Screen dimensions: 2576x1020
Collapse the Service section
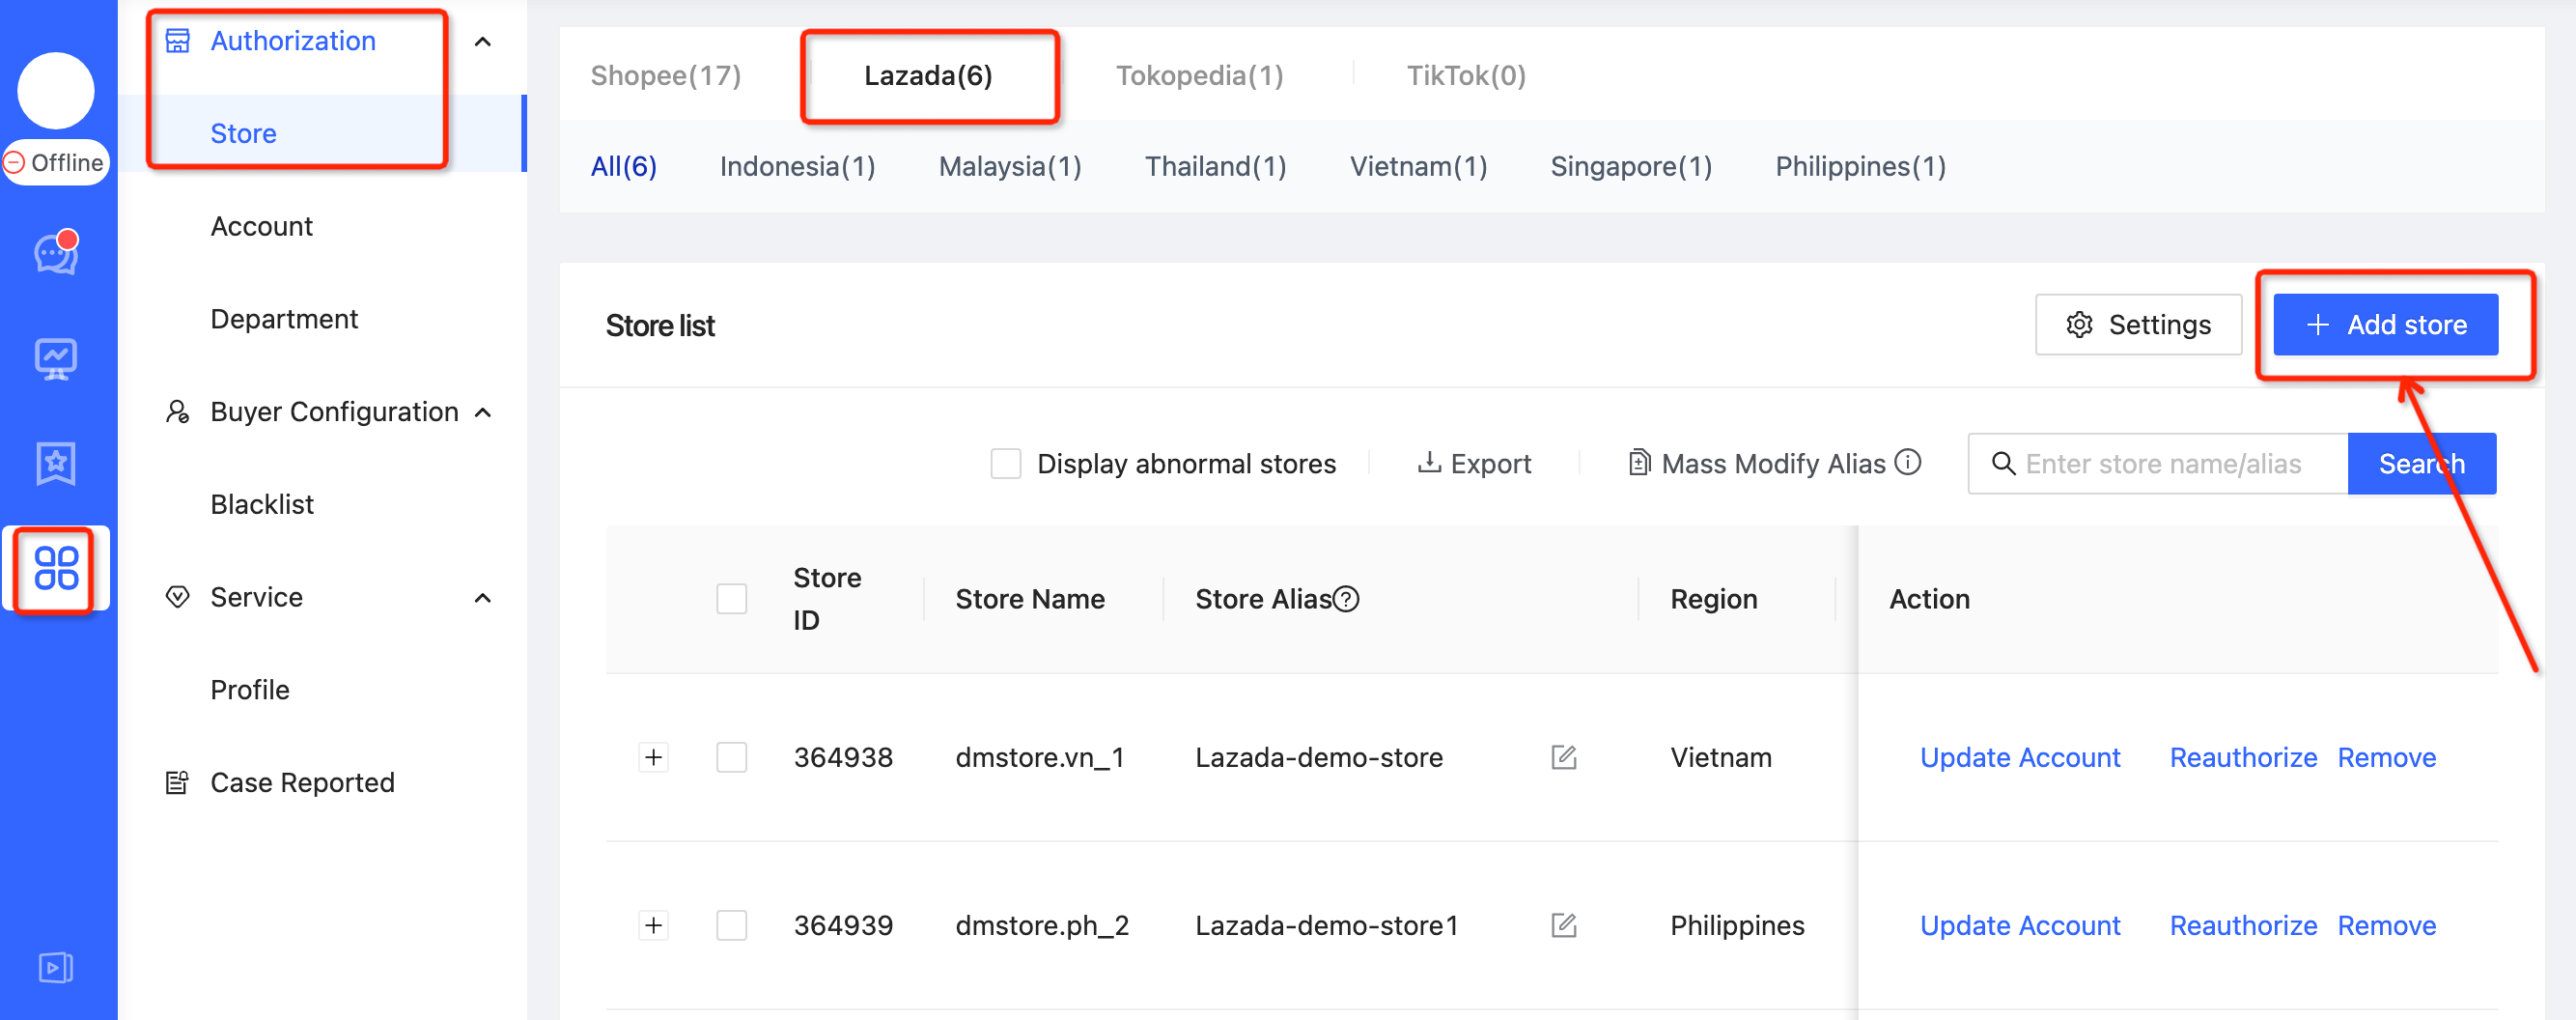point(483,597)
